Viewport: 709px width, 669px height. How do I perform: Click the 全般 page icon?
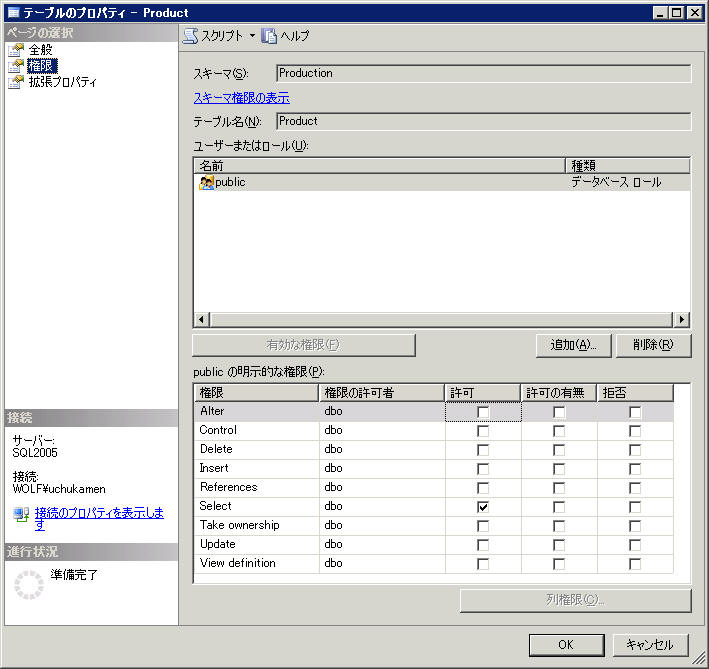[x=16, y=50]
